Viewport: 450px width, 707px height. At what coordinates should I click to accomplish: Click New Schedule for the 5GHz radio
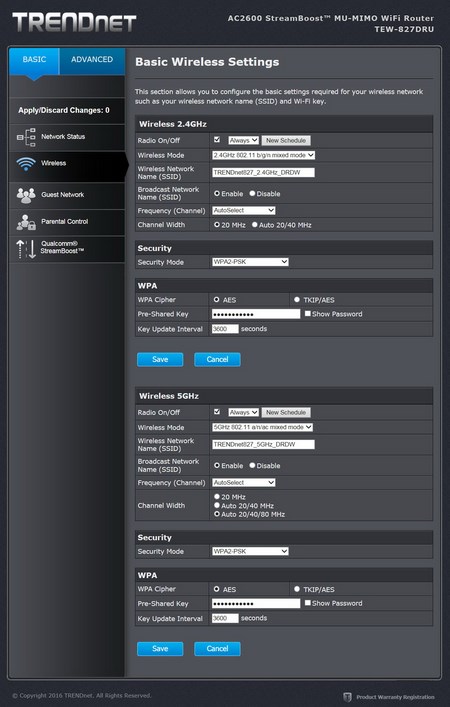pyautogui.click(x=286, y=412)
